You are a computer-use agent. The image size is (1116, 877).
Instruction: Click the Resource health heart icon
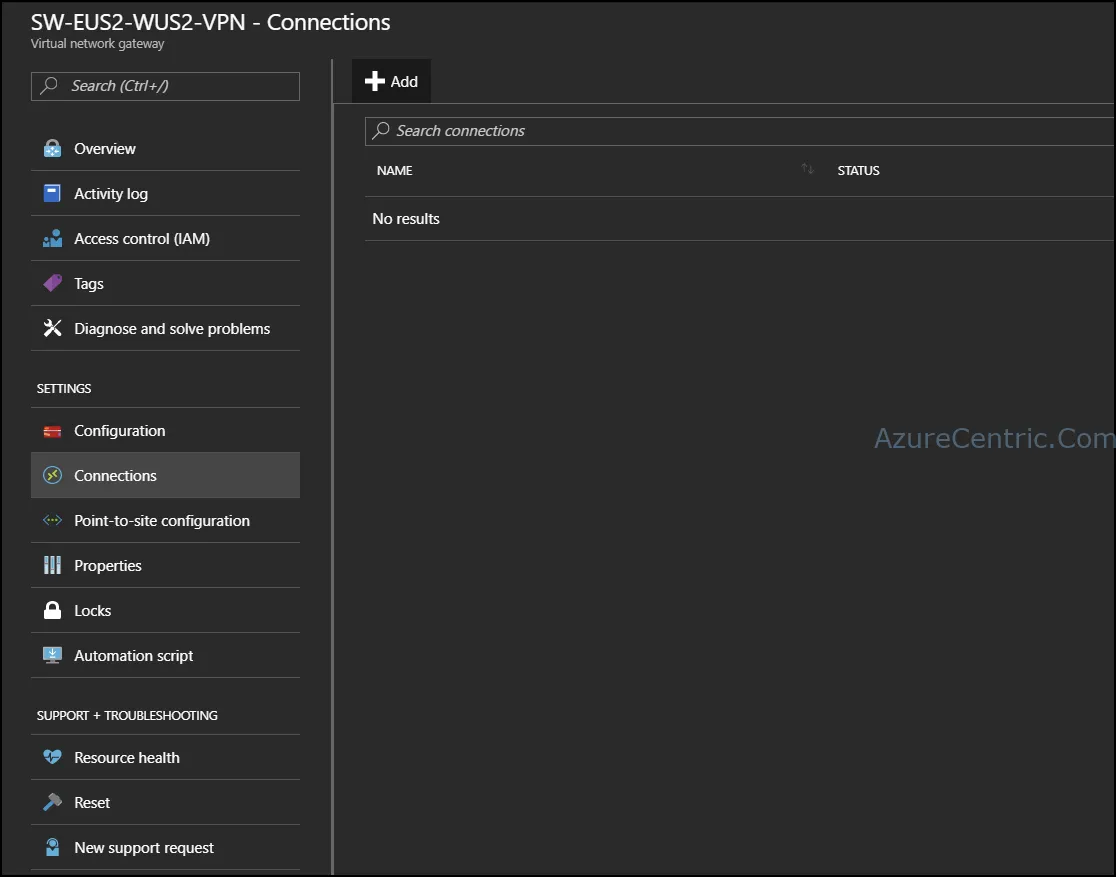click(52, 757)
